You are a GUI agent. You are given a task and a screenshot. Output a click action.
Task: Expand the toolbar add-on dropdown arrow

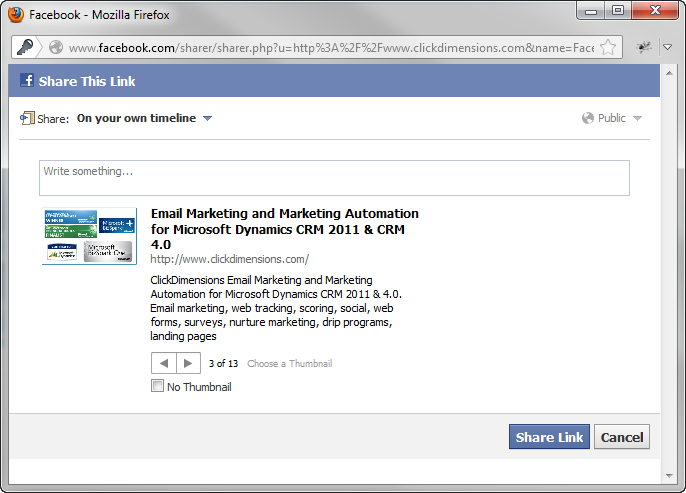(667, 47)
